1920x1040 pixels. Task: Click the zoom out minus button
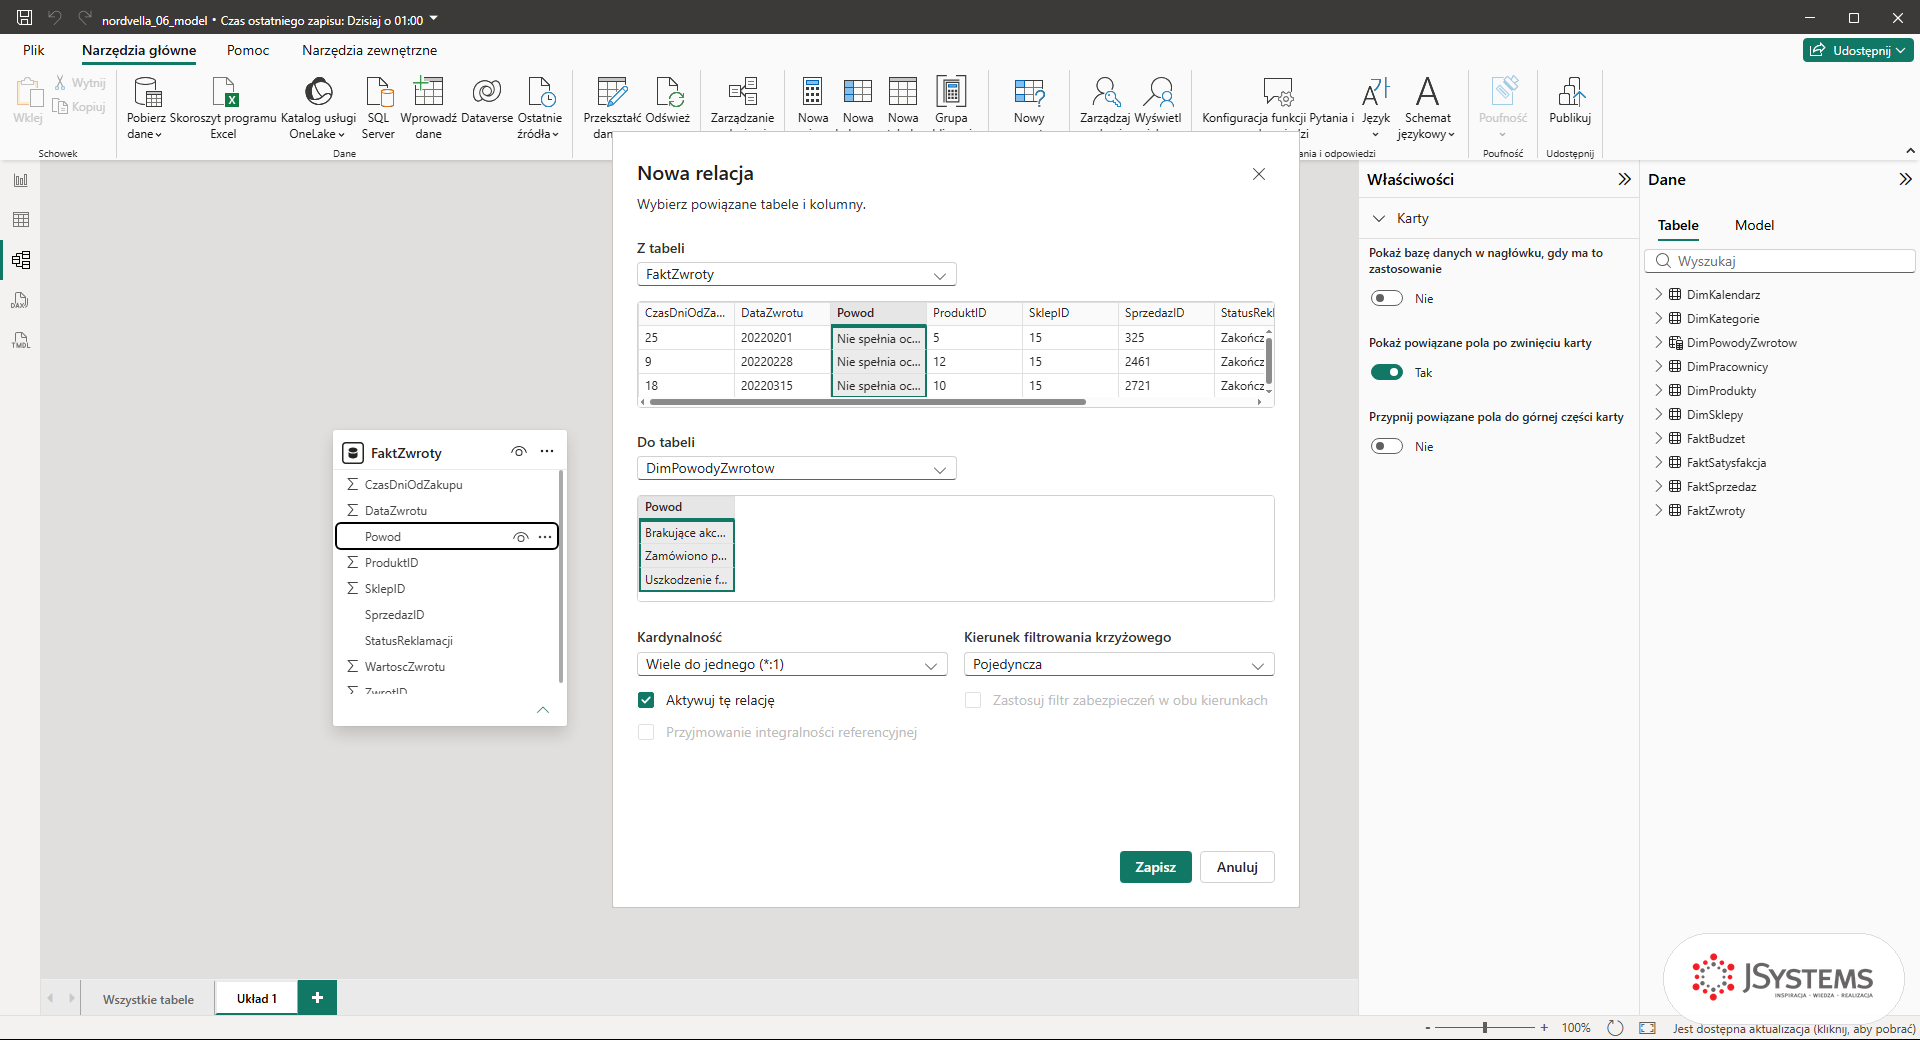[1428, 1027]
